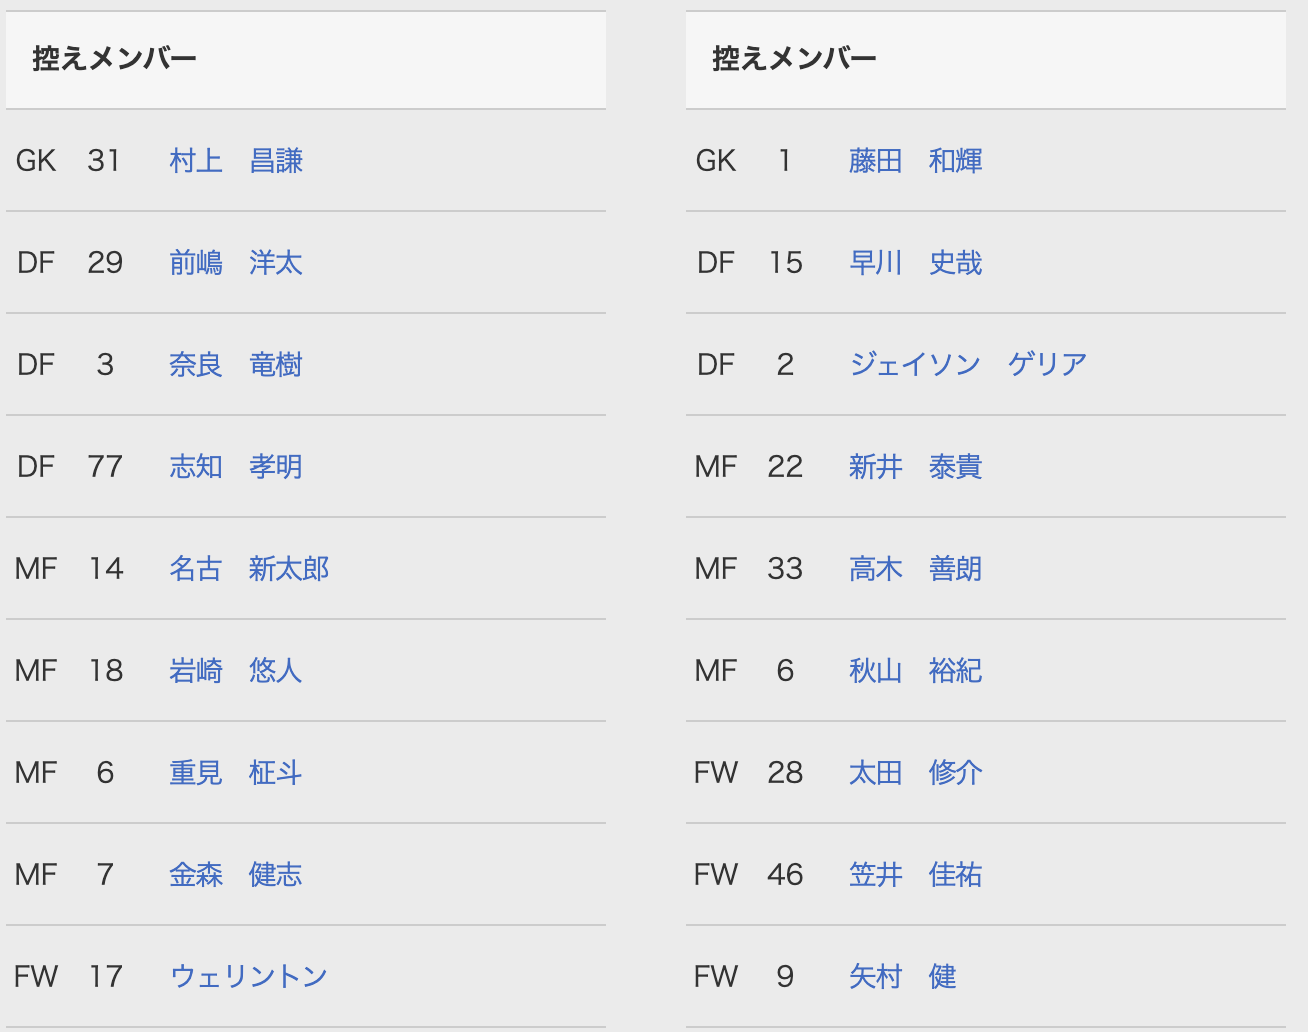This screenshot has width=1308, height=1032.
Task: Open 名古 新太郎 player page
Action: (249, 569)
